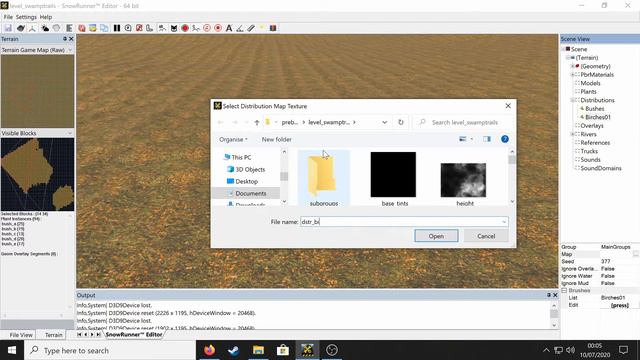
Task: Toggle auto-hide pin on Terrain panel
Action: (x=65, y=39)
